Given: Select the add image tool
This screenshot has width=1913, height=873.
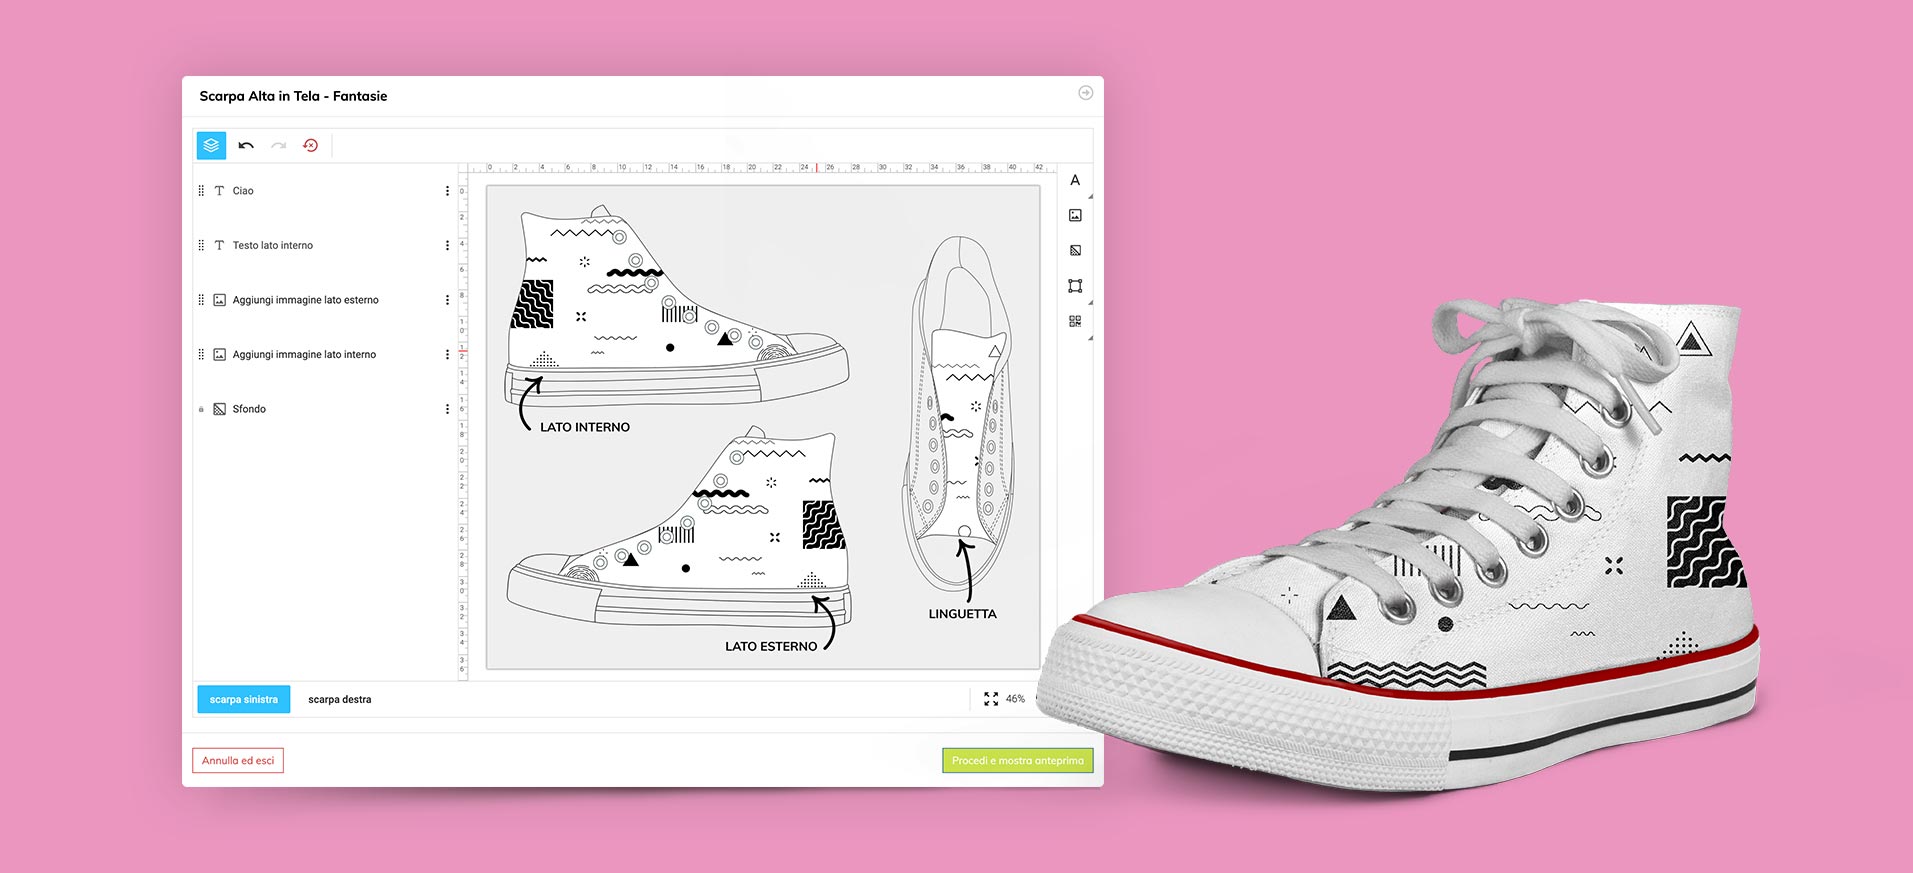Looking at the screenshot, I should tap(1075, 216).
